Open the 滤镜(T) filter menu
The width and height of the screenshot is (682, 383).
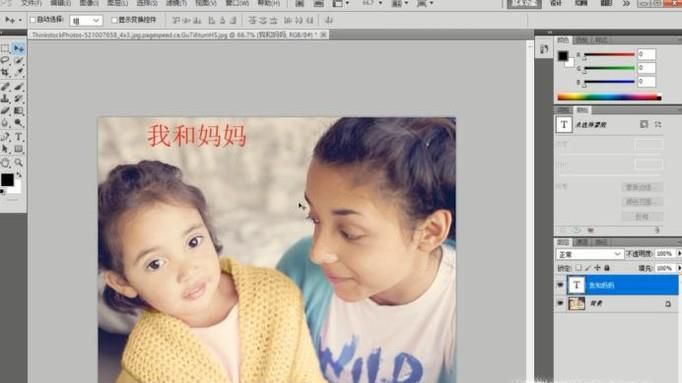tap(176, 3)
